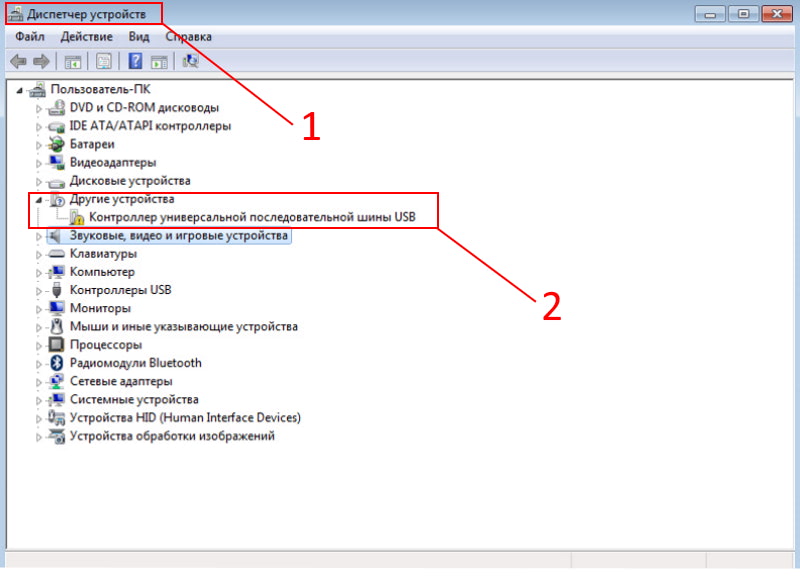Open Properties via toolbar icon
The width and height of the screenshot is (800, 580).
103,62
